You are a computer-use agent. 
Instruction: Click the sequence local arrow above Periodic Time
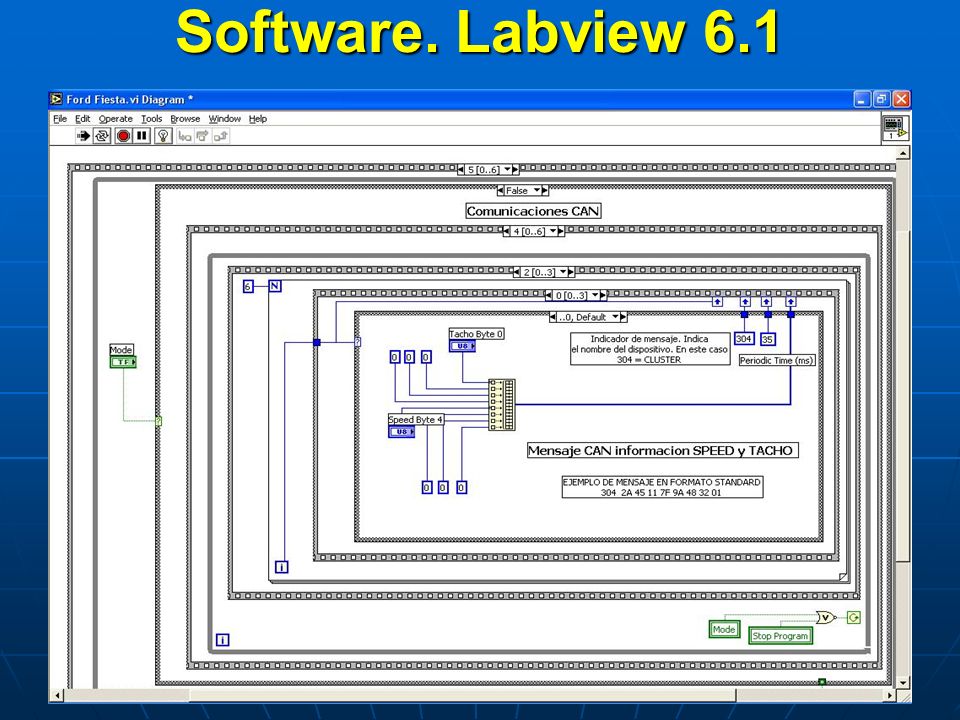tap(790, 302)
